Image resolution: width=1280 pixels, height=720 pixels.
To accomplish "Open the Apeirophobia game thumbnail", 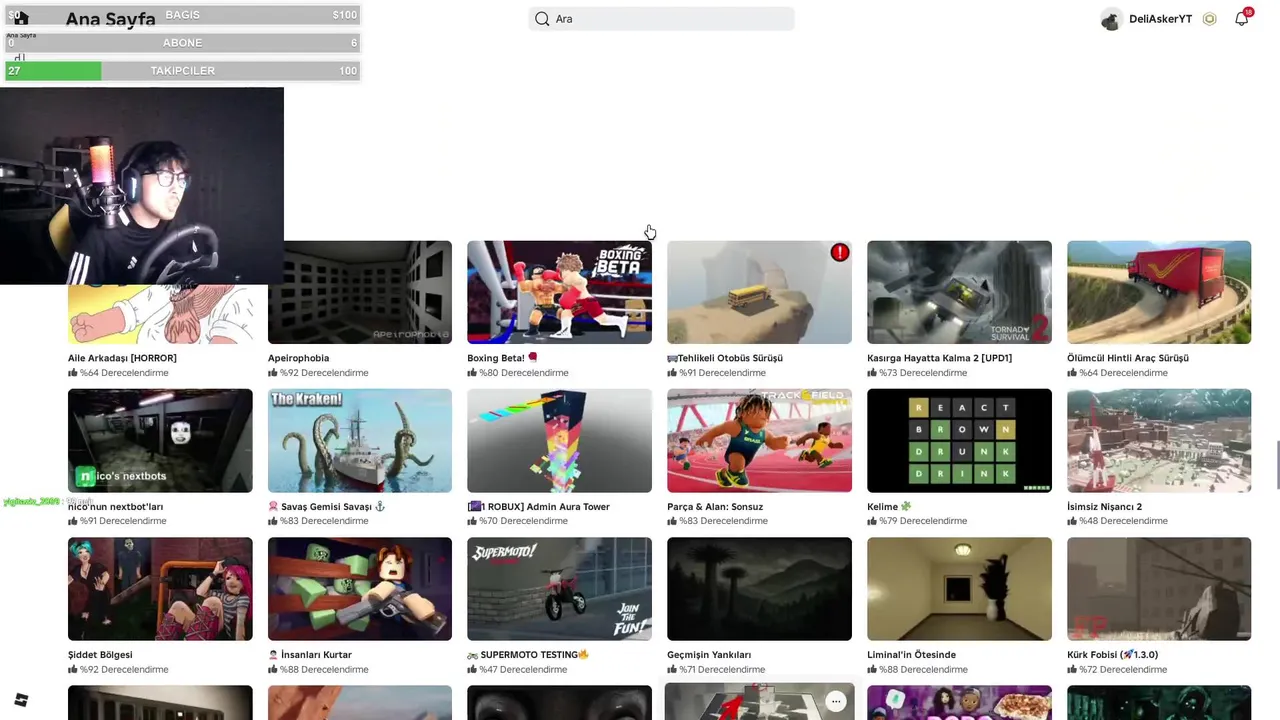I will coord(360,292).
